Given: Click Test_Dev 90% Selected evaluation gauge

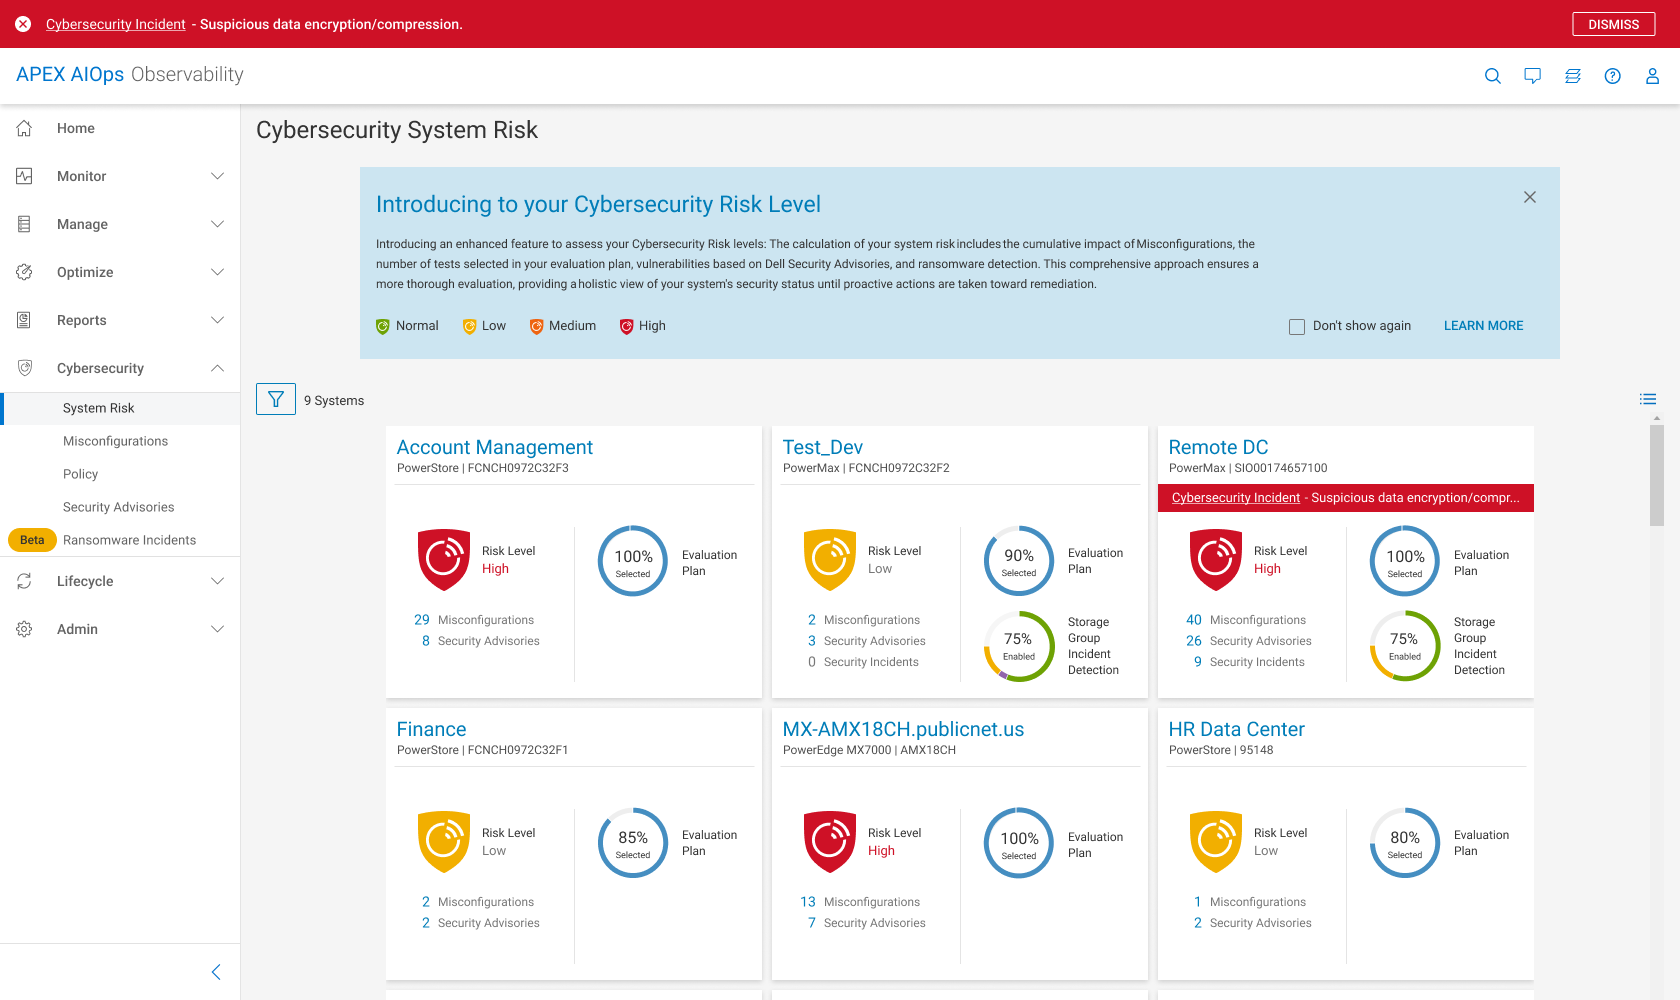Looking at the screenshot, I should pos(1019,560).
